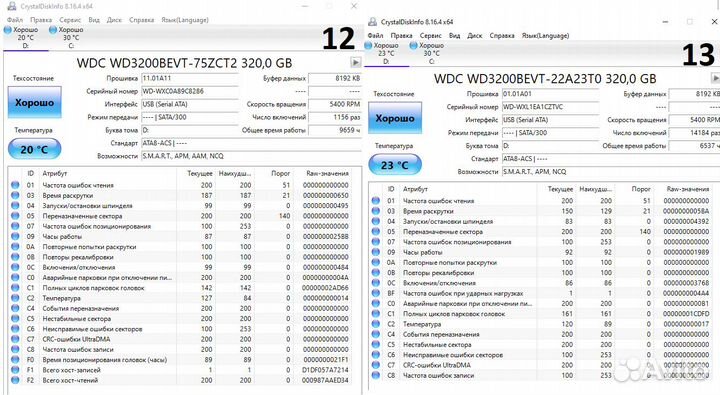Open Язык(Language) menu in window 12
The width and height of the screenshot is (720, 395).
tap(185, 20)
